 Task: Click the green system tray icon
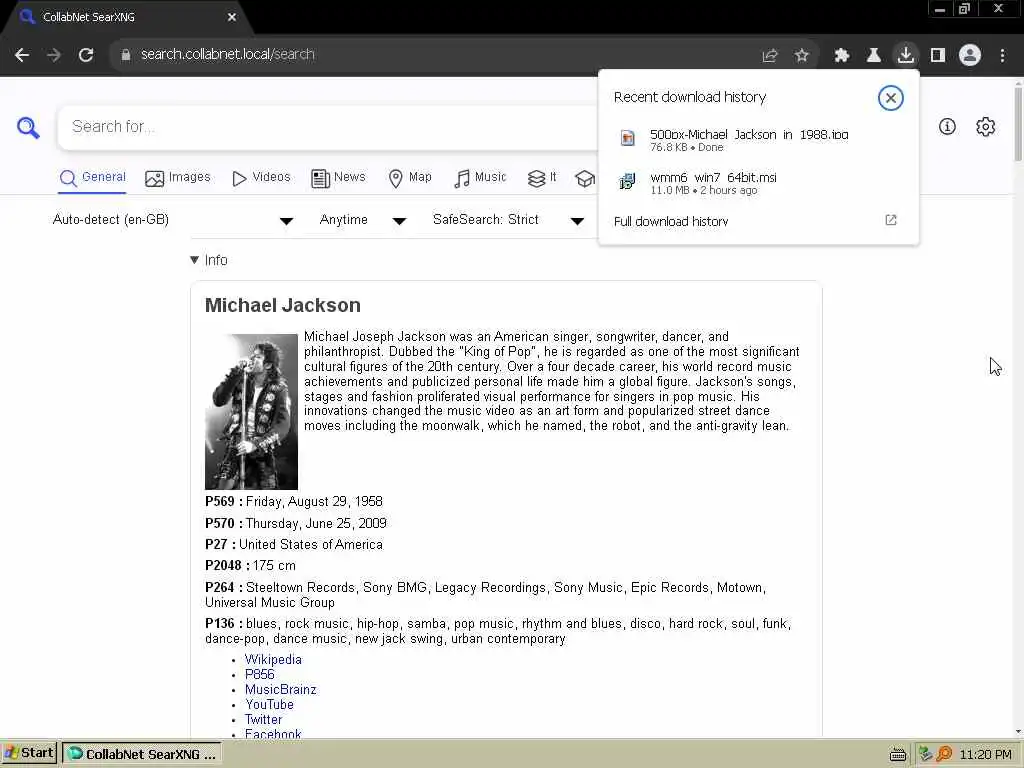[x=925, y=754]
